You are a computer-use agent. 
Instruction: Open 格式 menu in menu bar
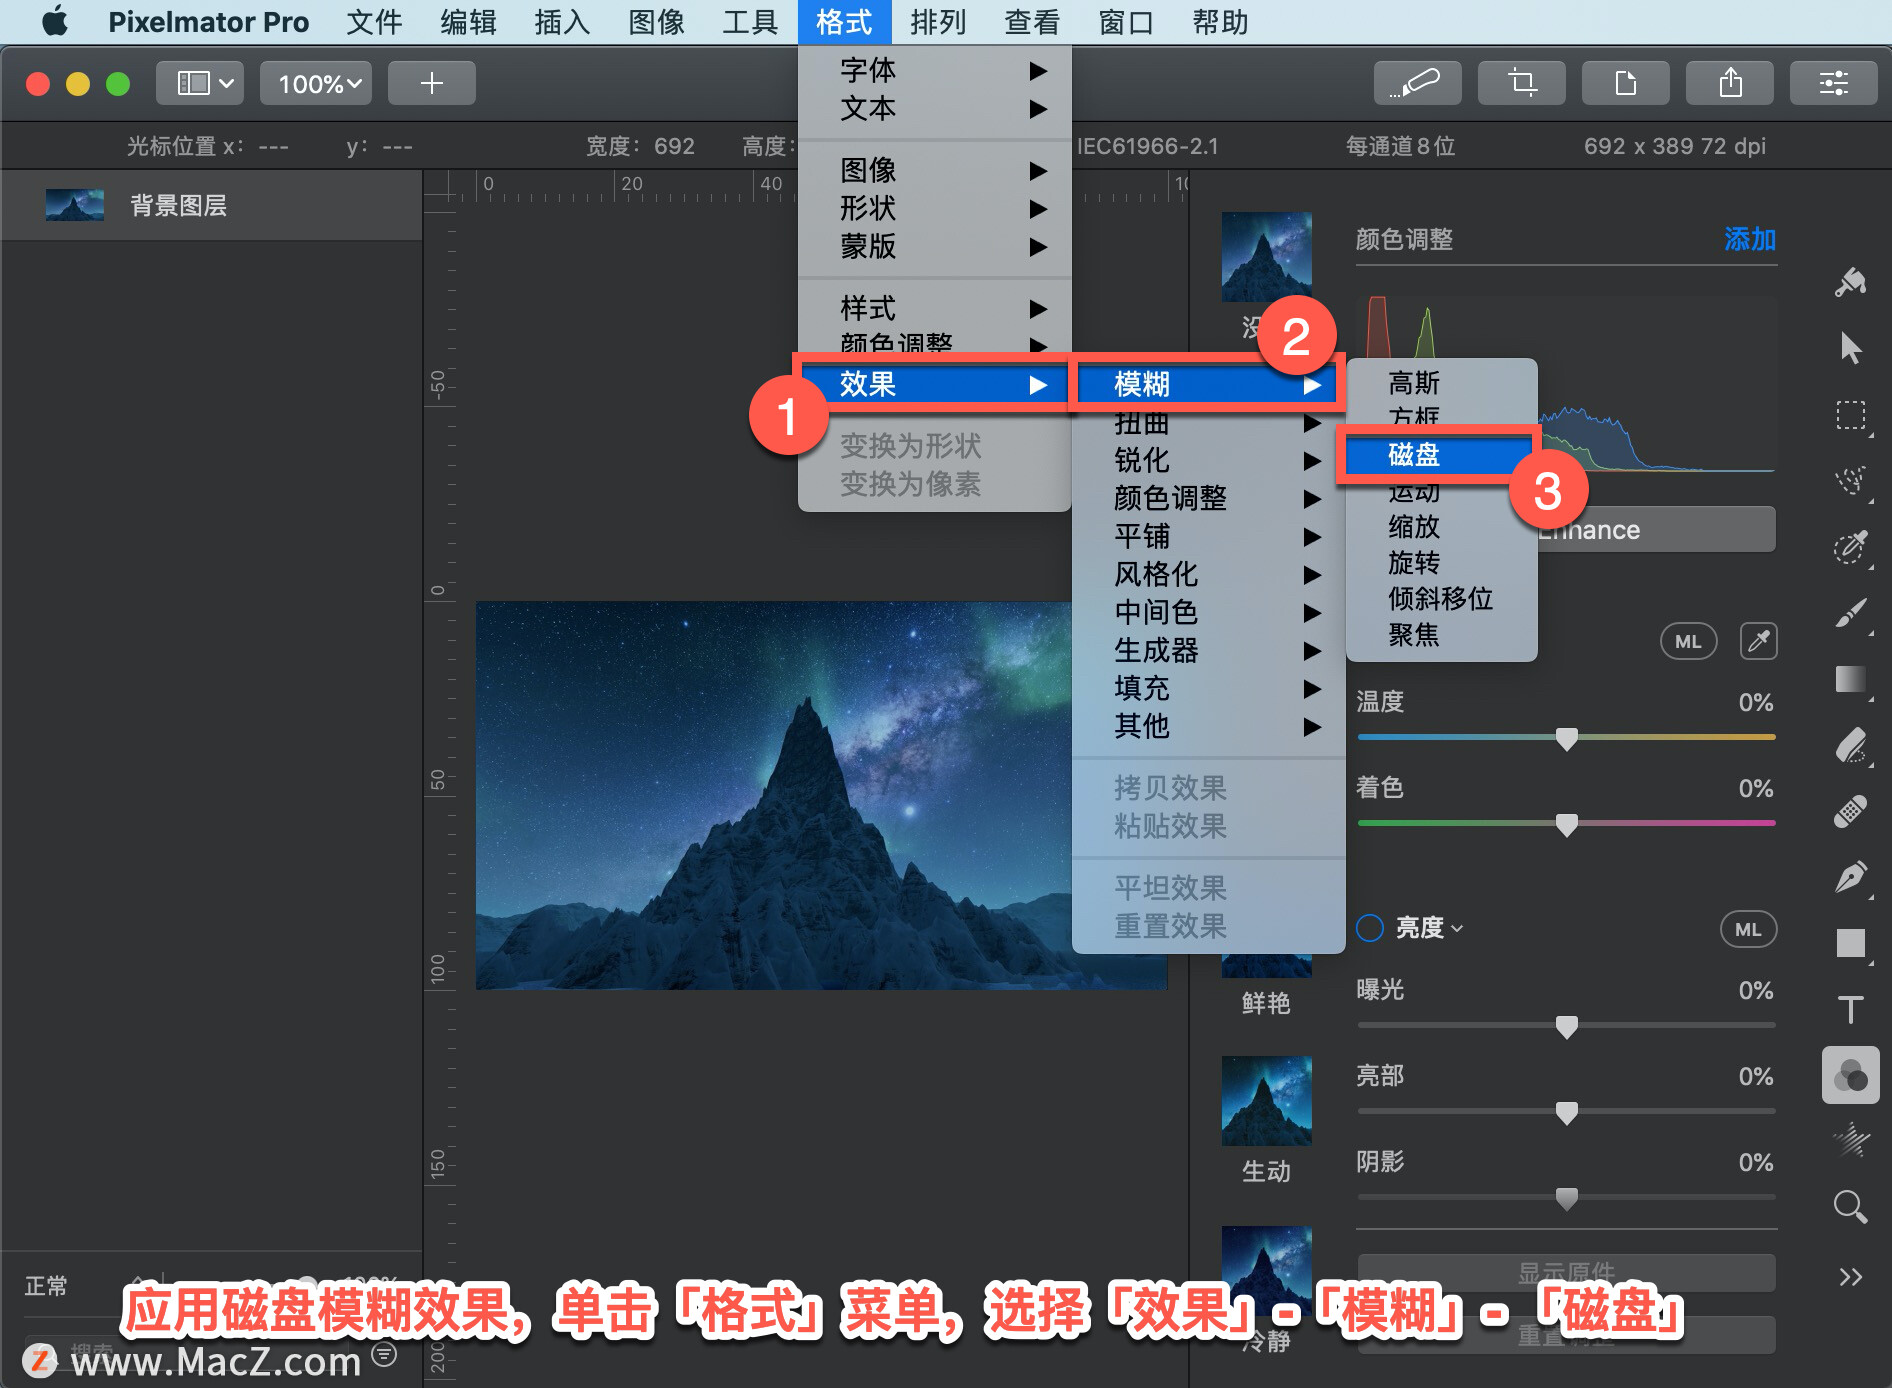pos(844,22)
